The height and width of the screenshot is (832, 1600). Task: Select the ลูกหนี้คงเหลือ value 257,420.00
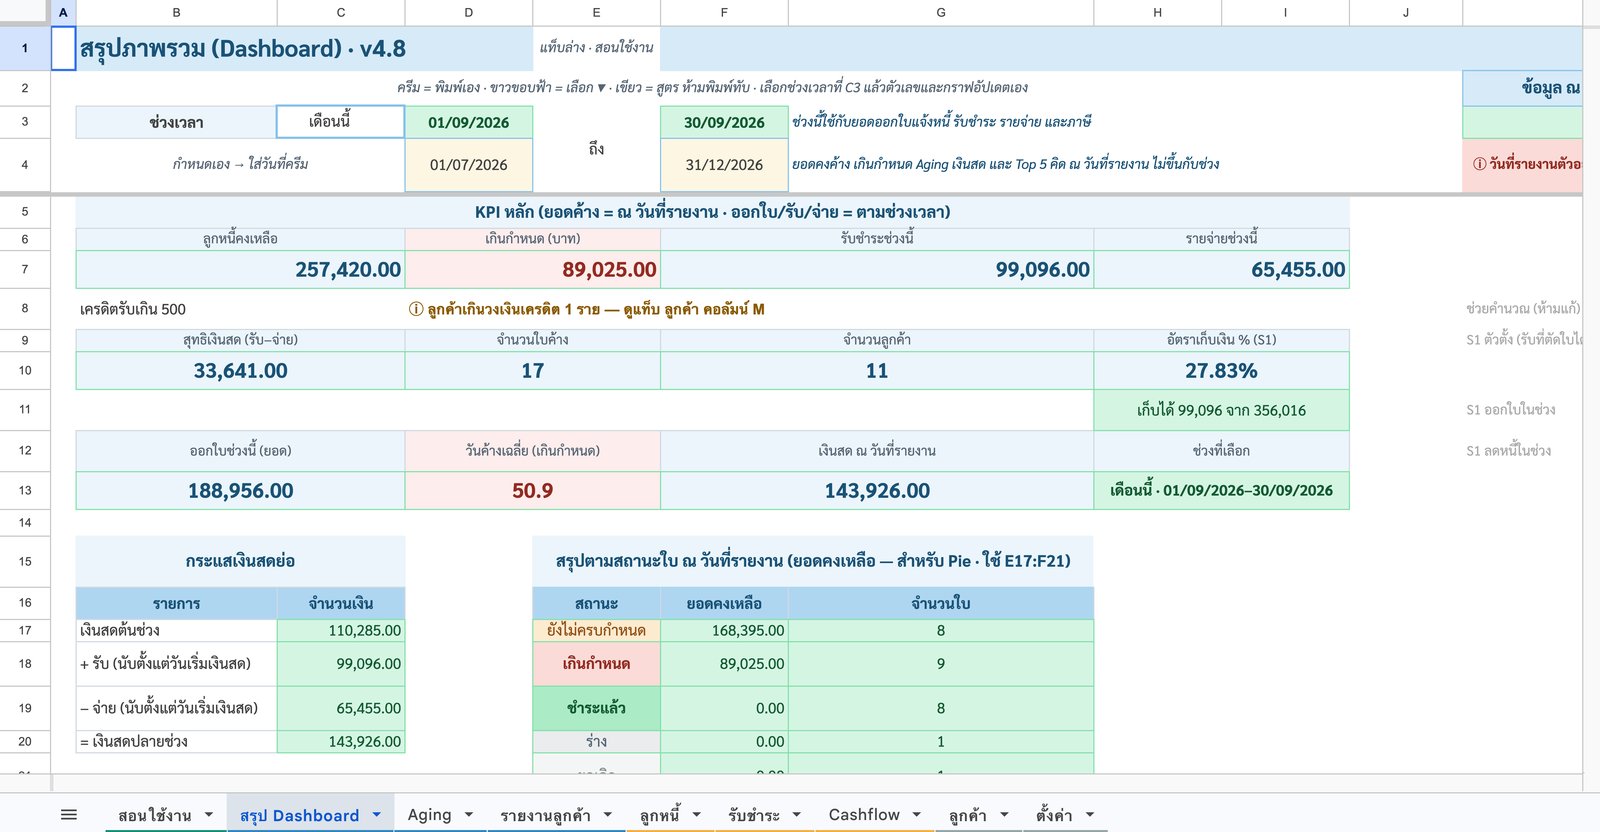pos(240,269)
